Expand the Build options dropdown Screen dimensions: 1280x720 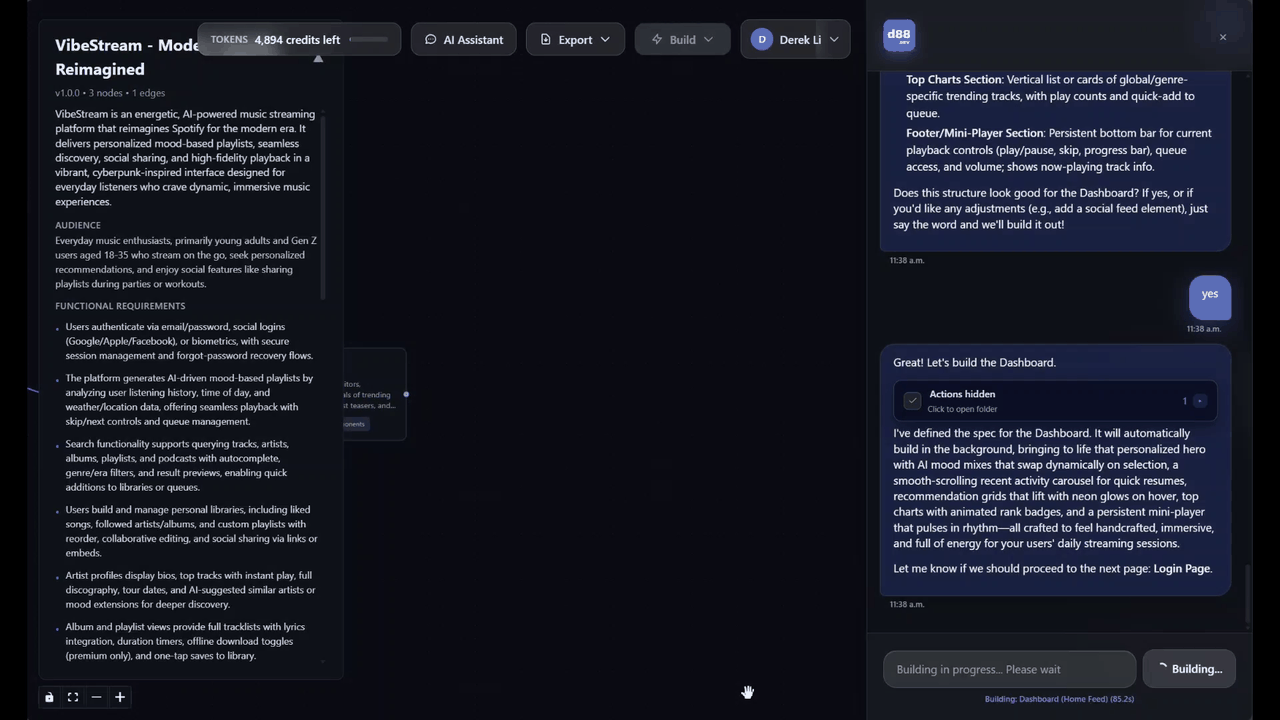coord(707,39)
